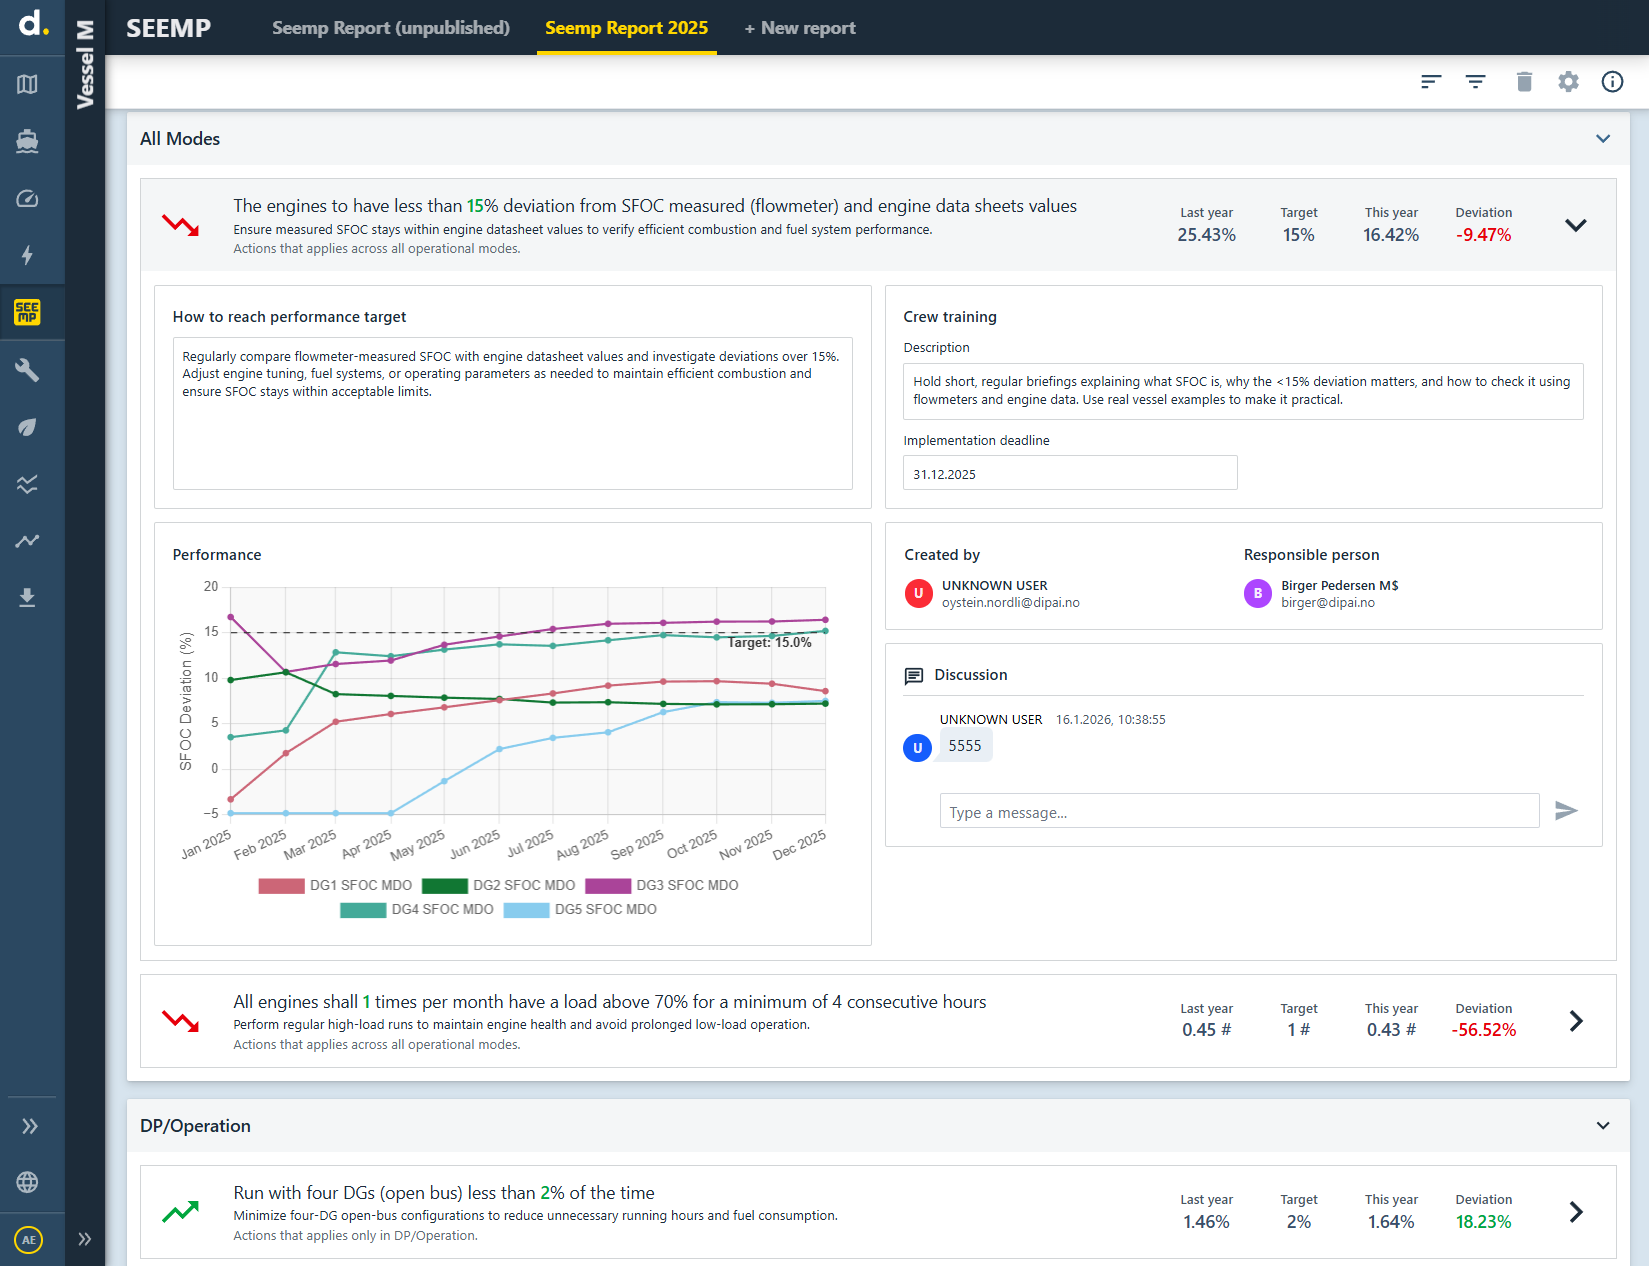Click the oystein.nordli@dipai.no email
Image resolution: width=1649 pixels, height=1266 pixels.
[1011, 603]
